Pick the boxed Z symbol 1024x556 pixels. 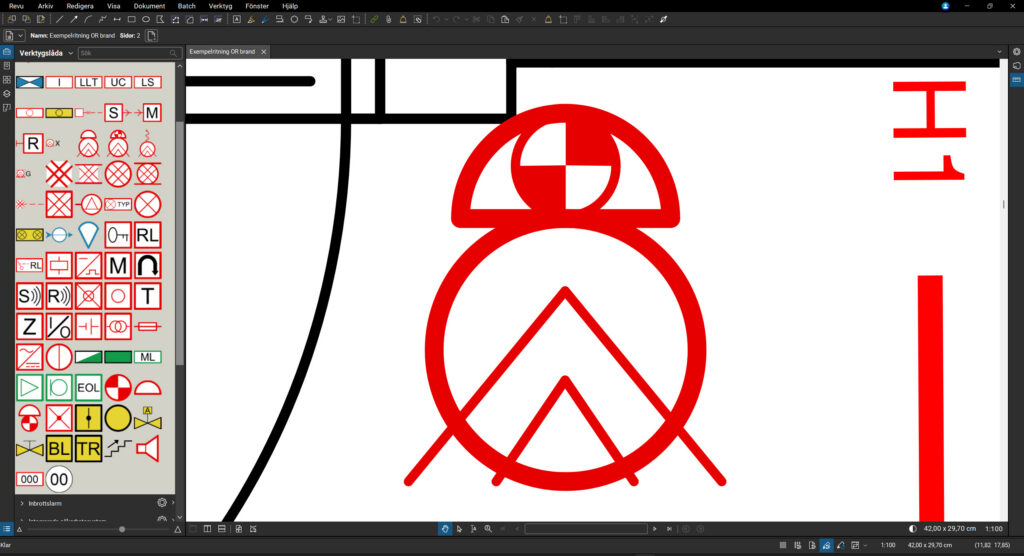(x=29, y=326)
